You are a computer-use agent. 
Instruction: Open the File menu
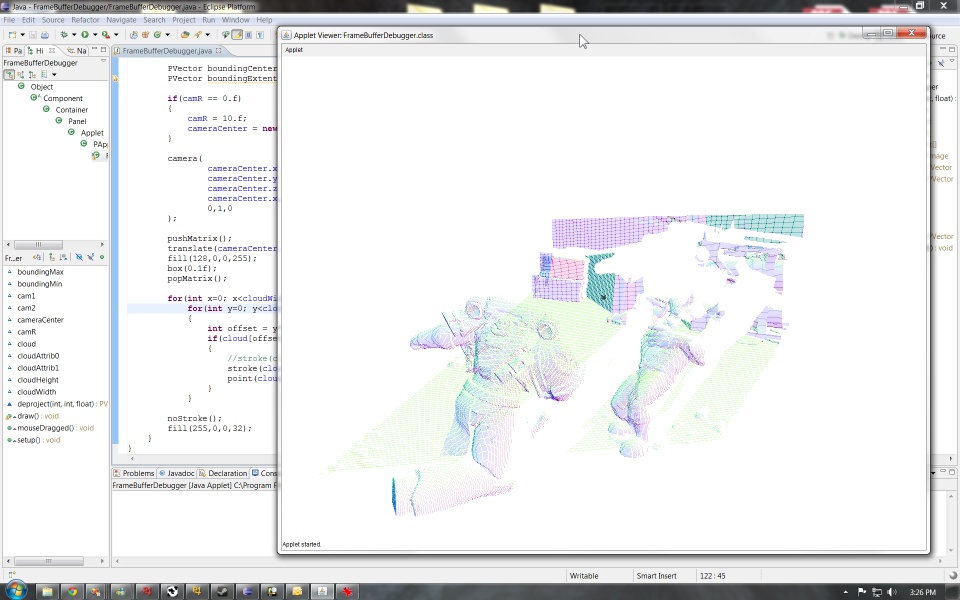(9, 20)
